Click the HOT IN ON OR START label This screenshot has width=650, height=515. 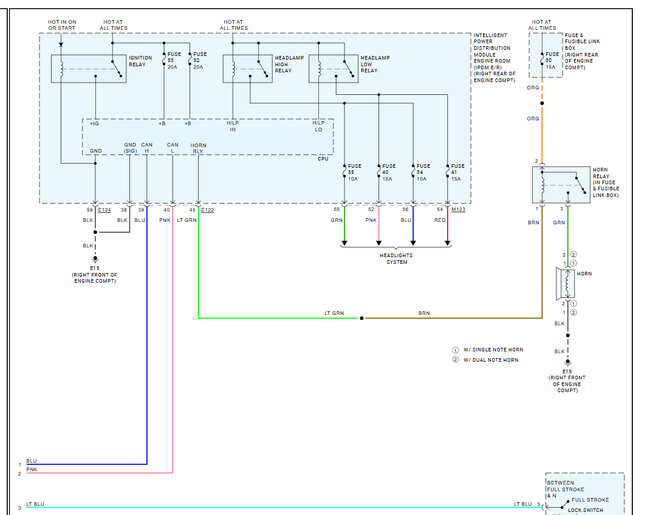(62, 25)
